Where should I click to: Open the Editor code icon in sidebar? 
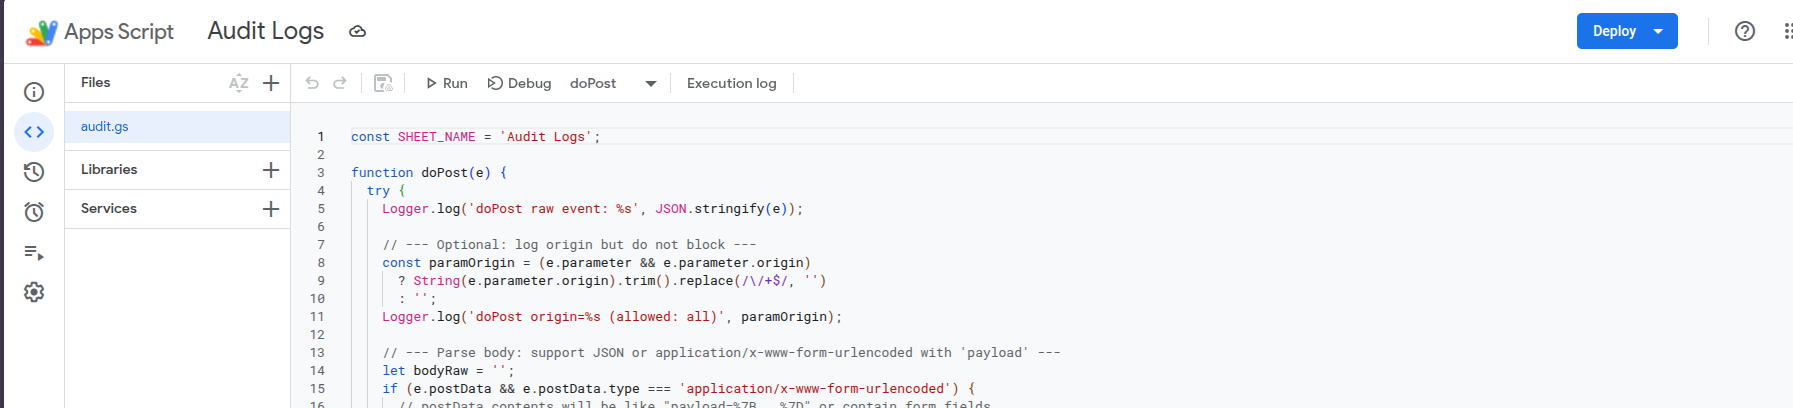(x=34, y=132)
